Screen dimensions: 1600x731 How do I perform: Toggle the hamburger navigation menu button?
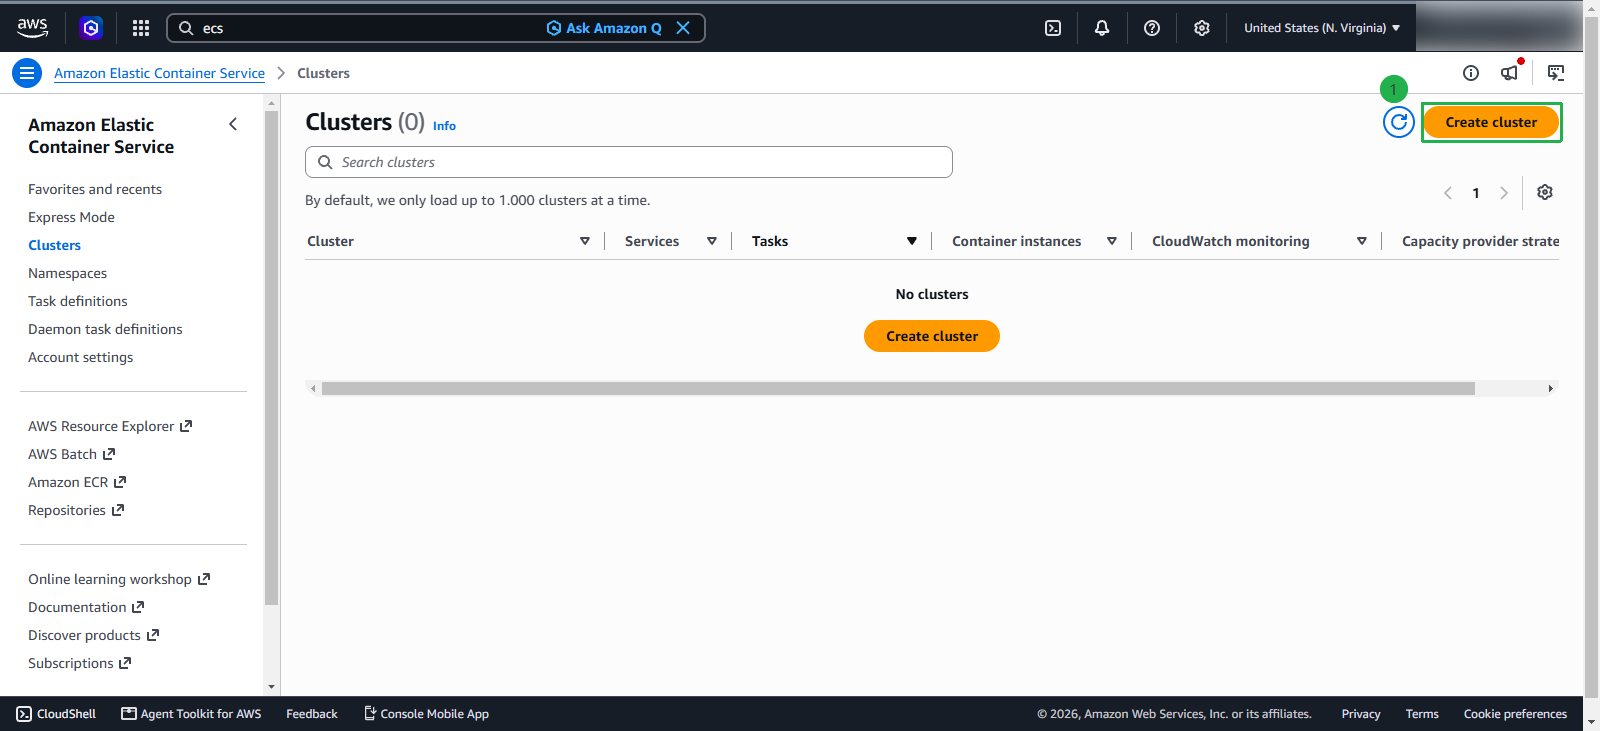pos(27,73)
